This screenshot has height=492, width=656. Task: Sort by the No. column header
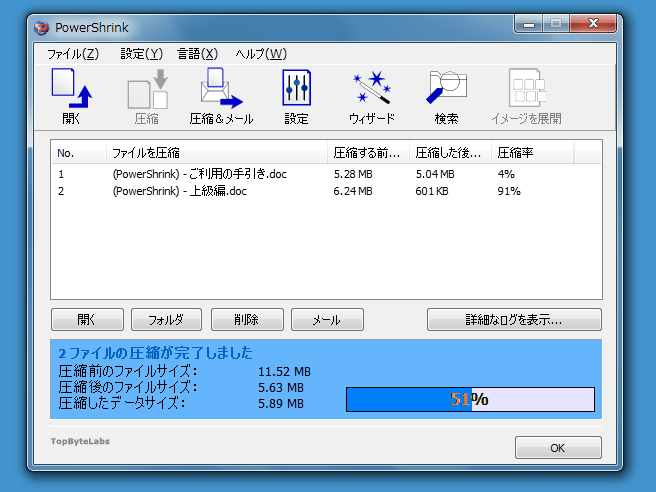pyautogui.click(x=78, y=153)
